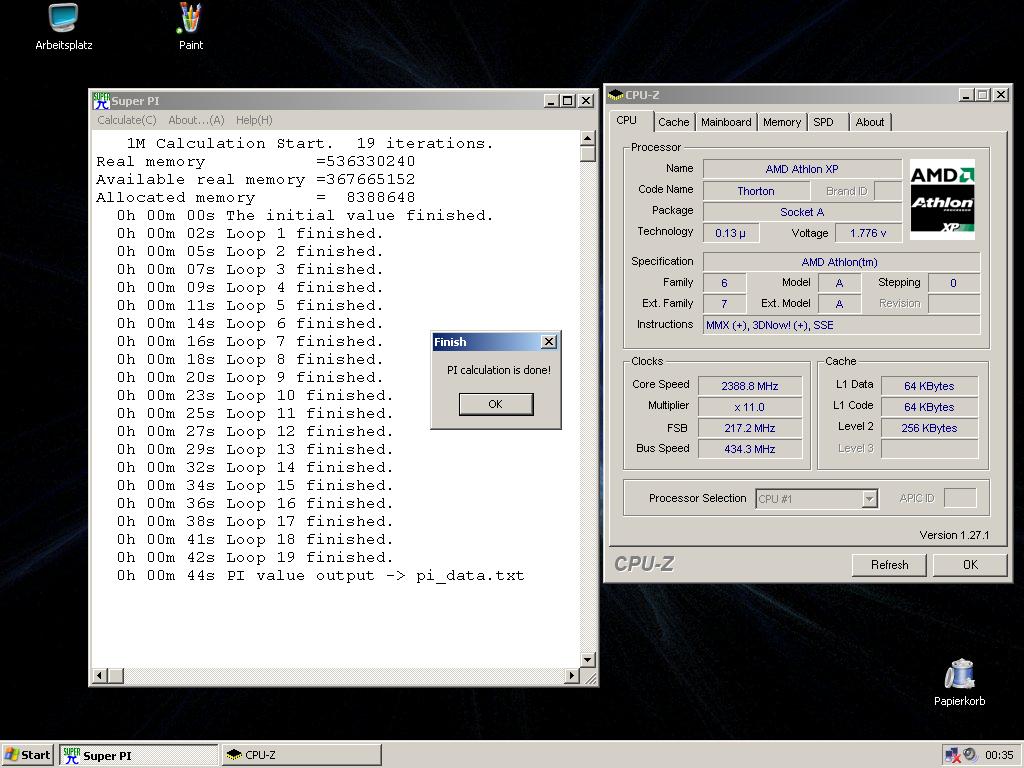
Task: Open the Memory tab in CPU-Z
Action: point(781,122)
